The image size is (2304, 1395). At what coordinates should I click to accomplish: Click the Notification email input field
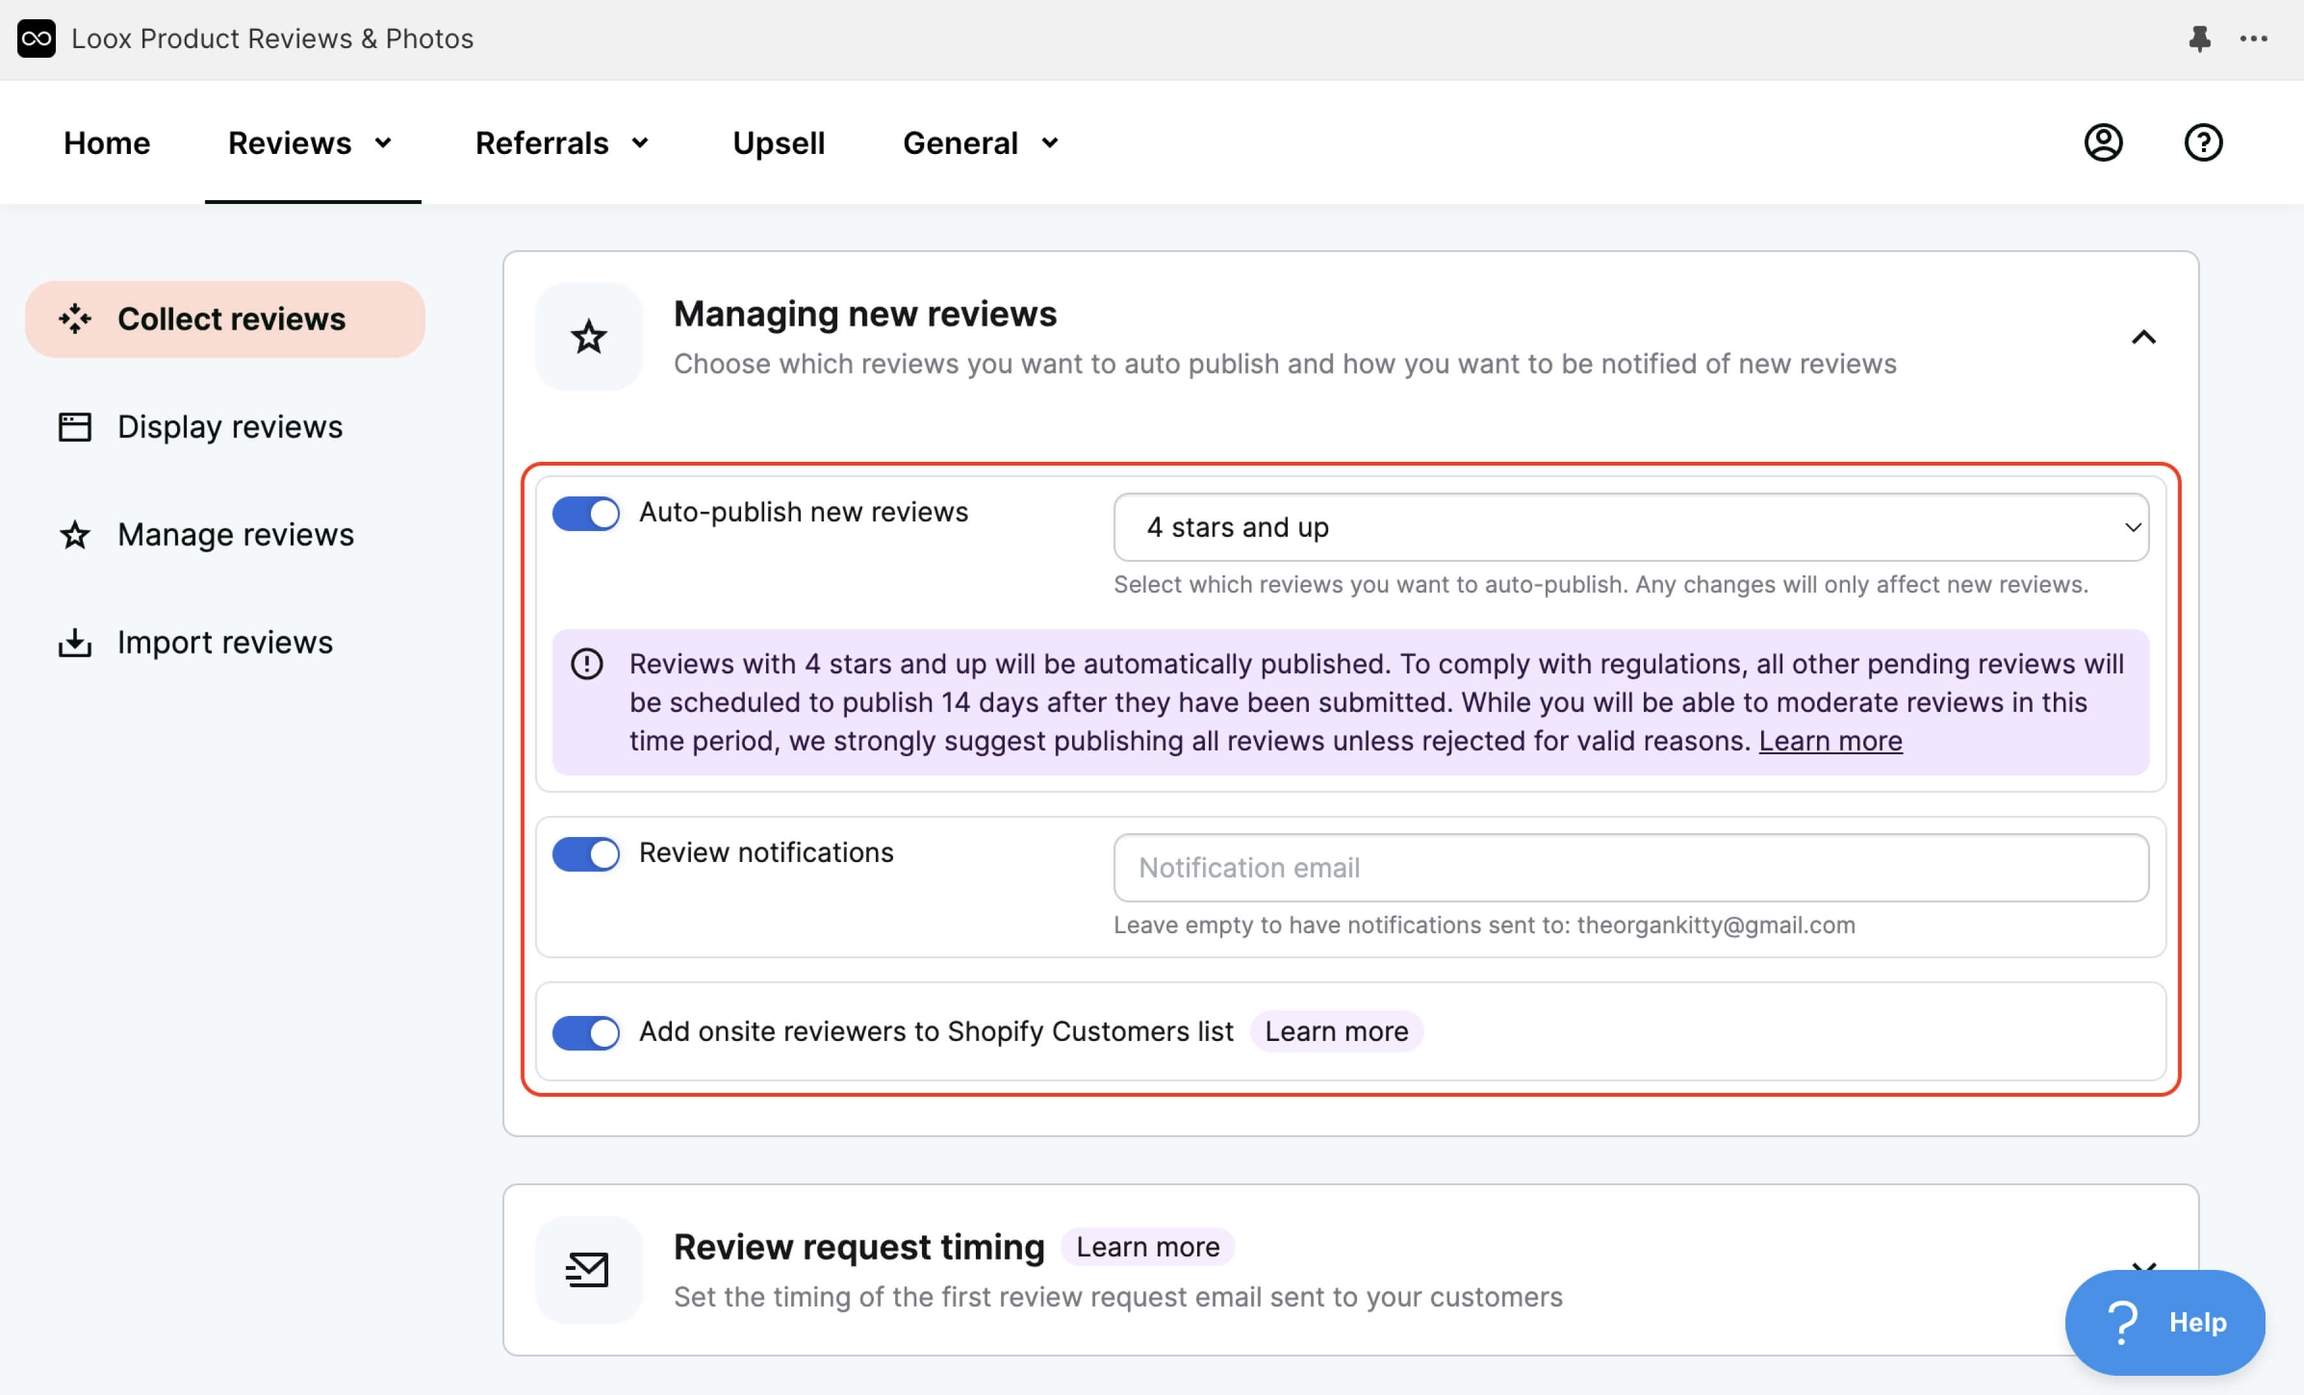tap(1630, 867)
